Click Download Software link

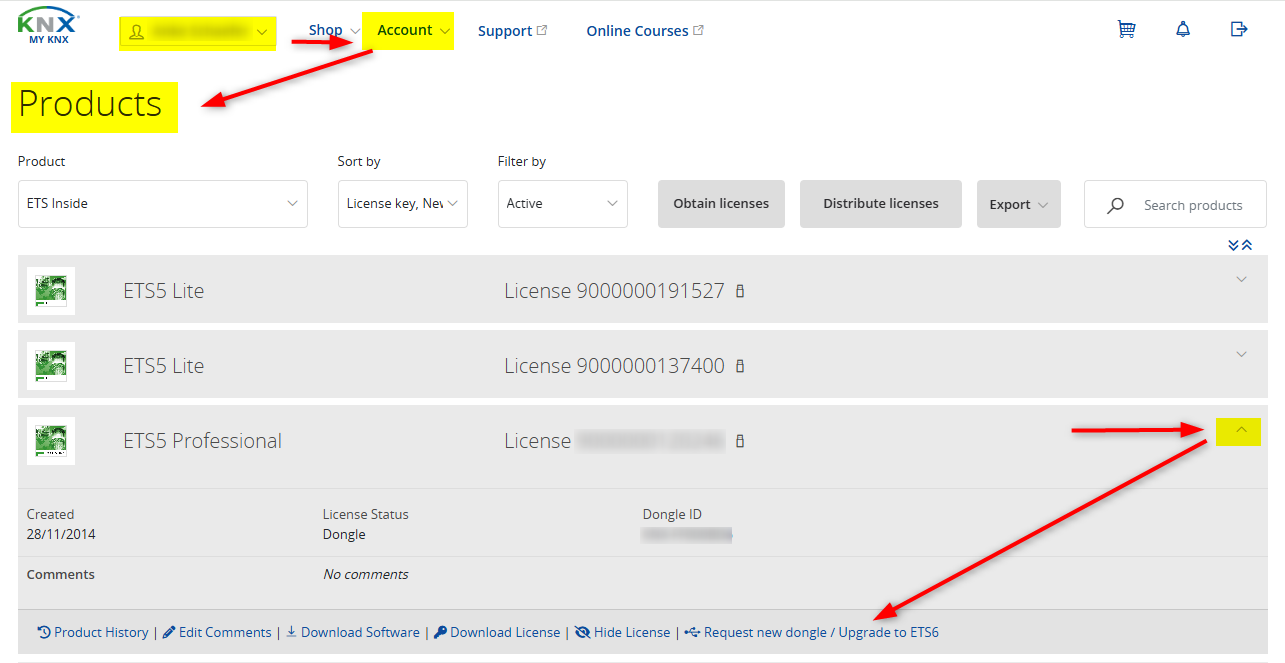coord(353,632)
